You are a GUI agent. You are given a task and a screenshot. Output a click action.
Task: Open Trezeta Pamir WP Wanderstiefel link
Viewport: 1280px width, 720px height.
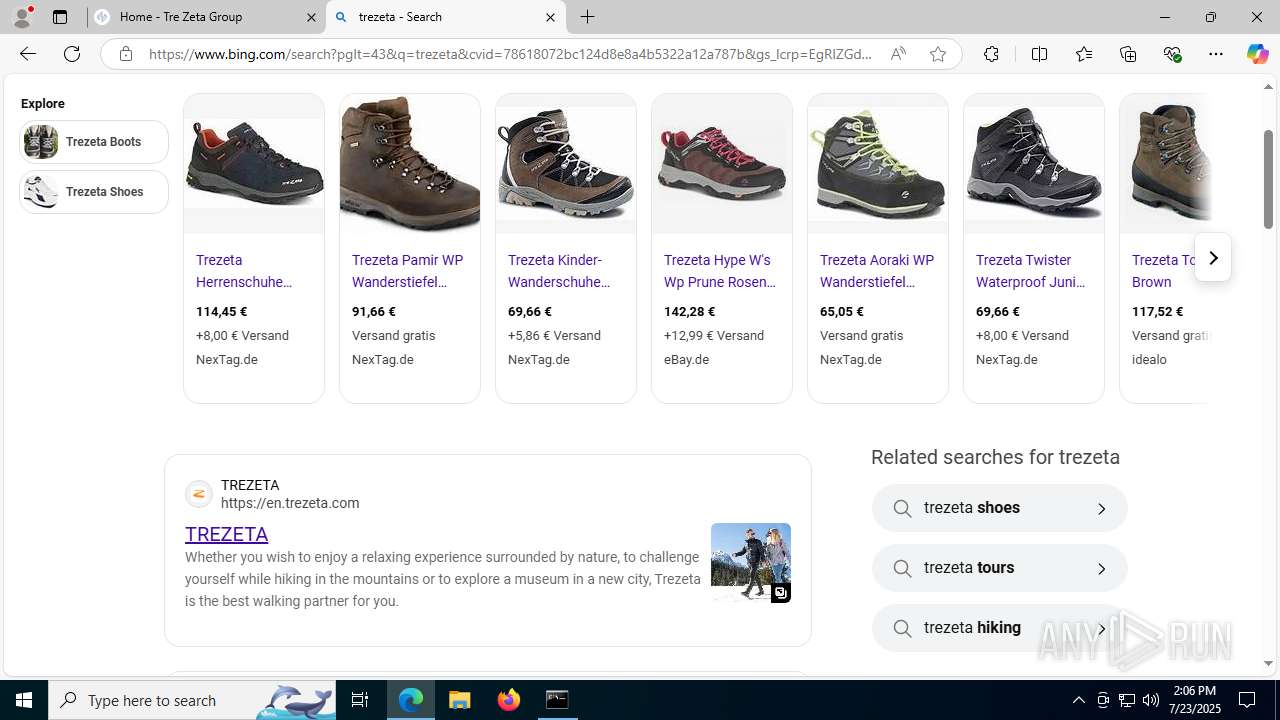coord(407,271)
